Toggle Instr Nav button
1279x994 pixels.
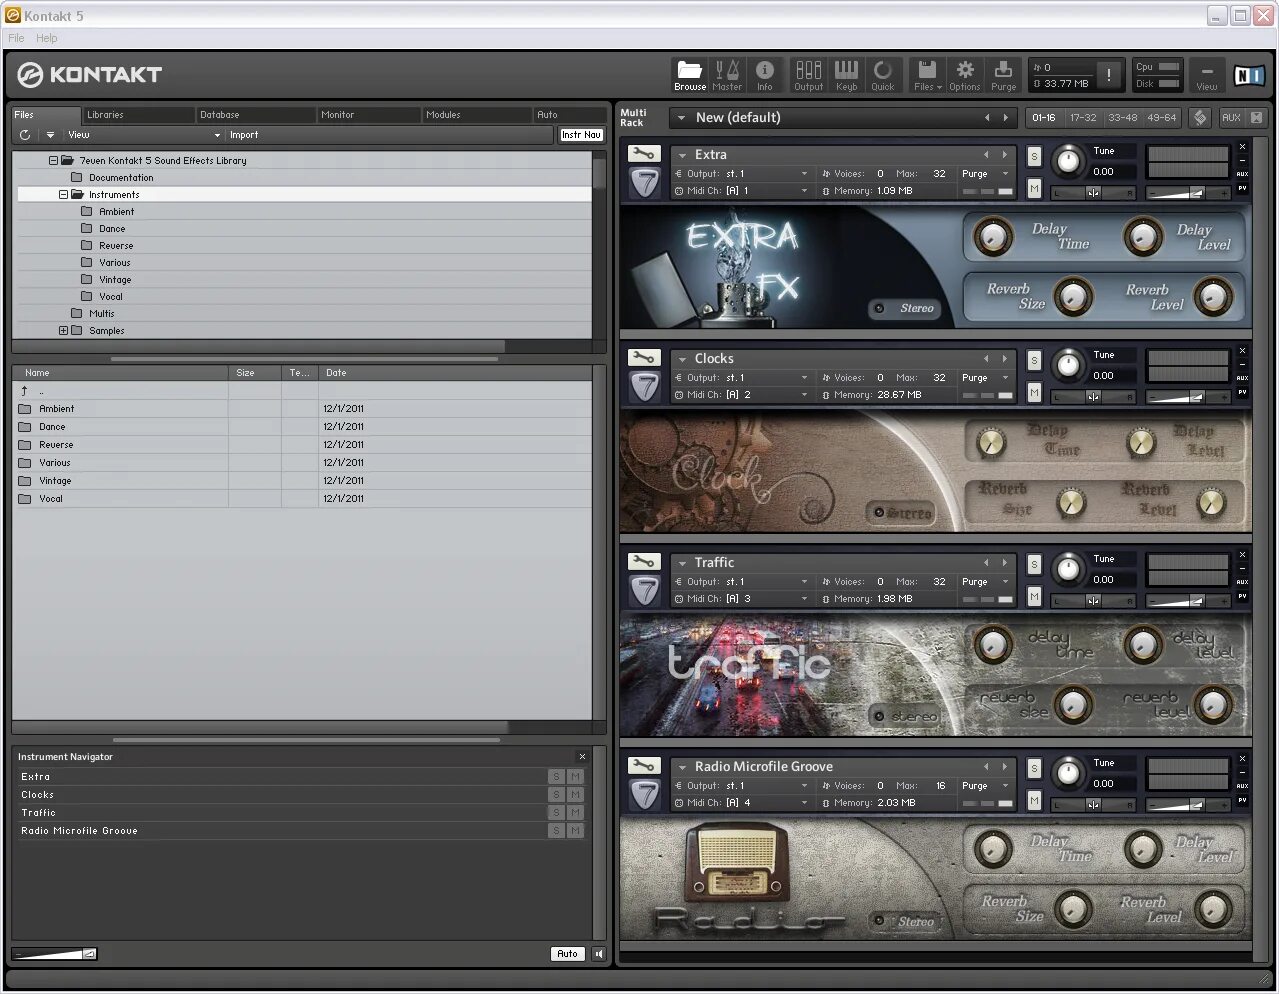(x=581, y=135)
